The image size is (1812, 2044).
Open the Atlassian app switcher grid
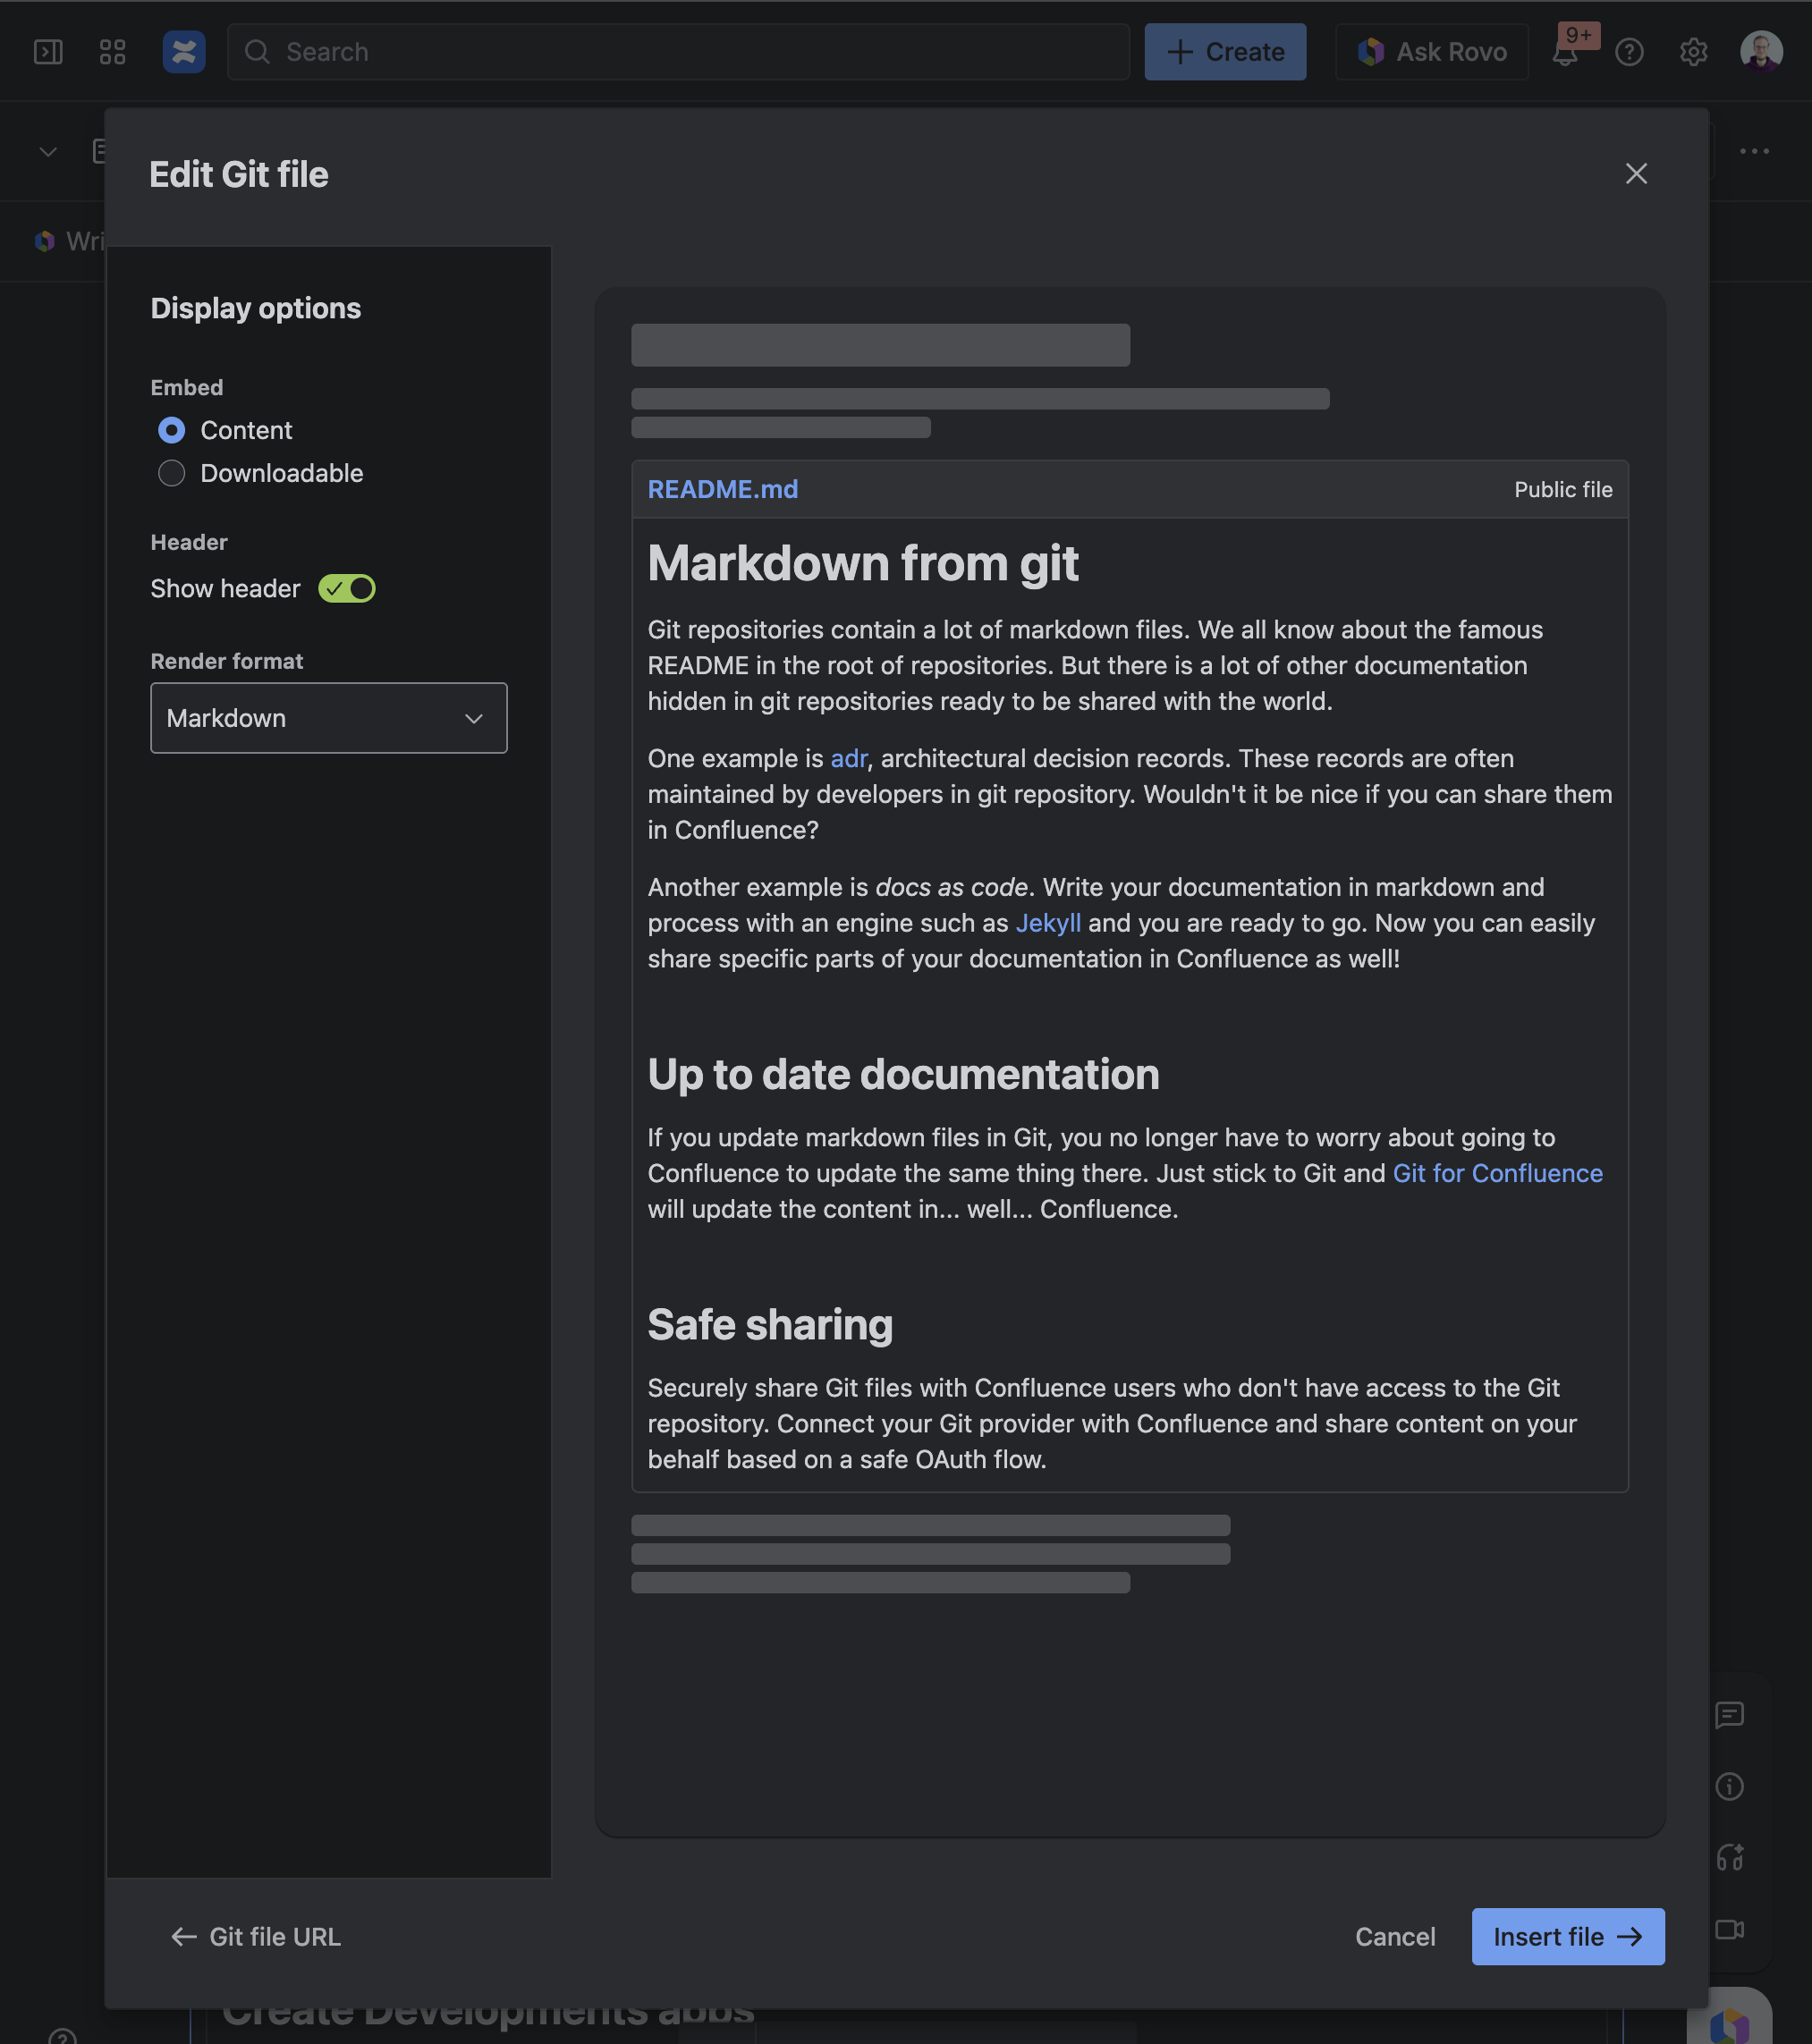(112, 52)
